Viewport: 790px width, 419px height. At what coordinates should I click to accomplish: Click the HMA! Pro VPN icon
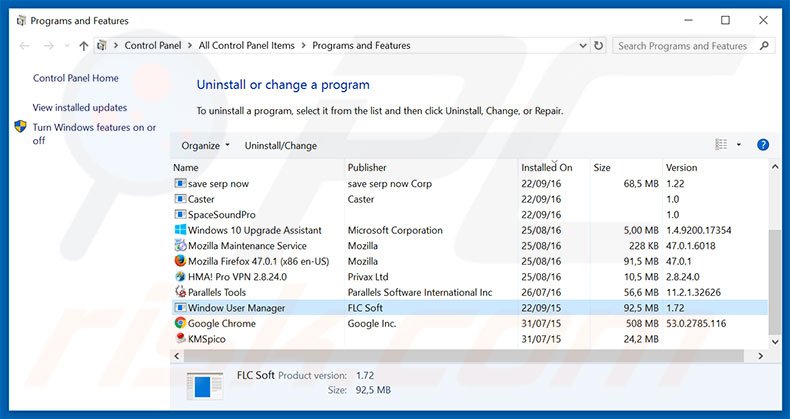pos(180,276)
